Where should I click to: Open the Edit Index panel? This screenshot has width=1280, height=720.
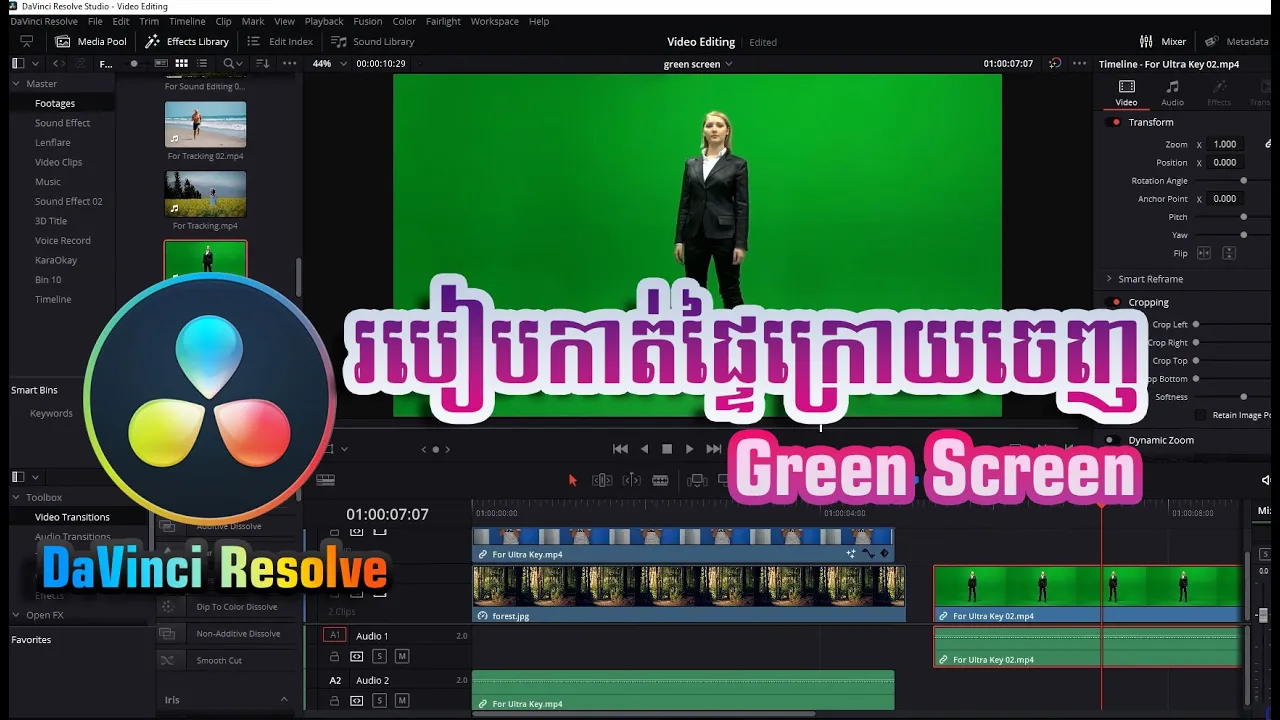click(x=280, y=41)
